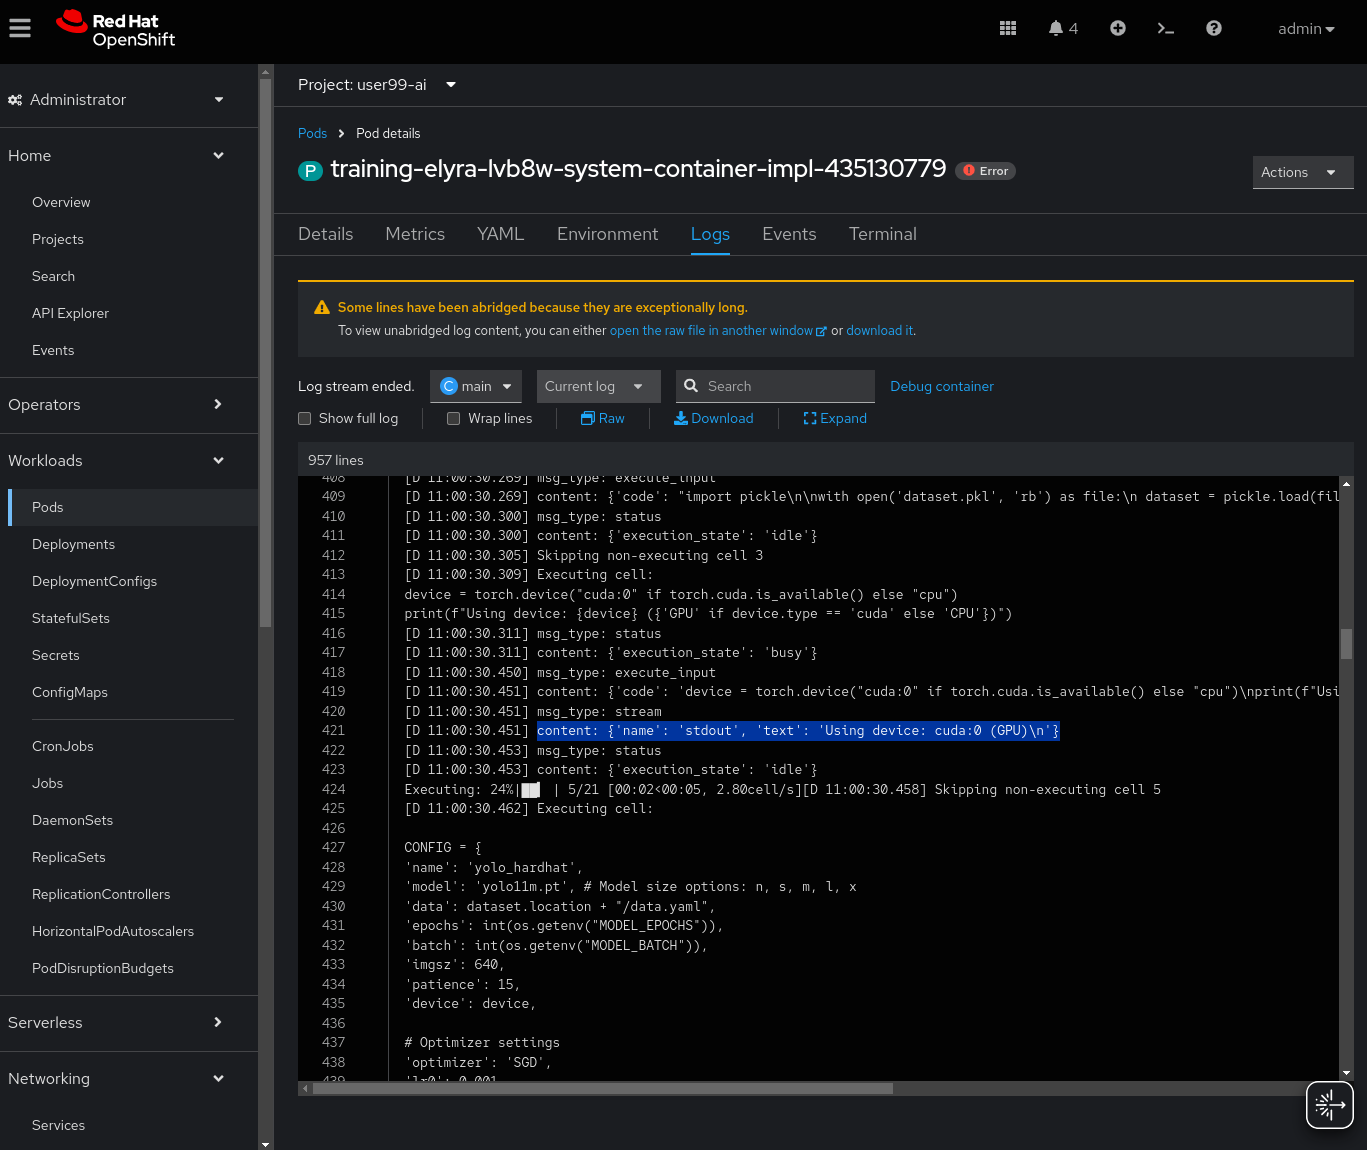Click the external link icon after raw file link
Viewport: 1367px width, 1150px height.
[821, 332]
